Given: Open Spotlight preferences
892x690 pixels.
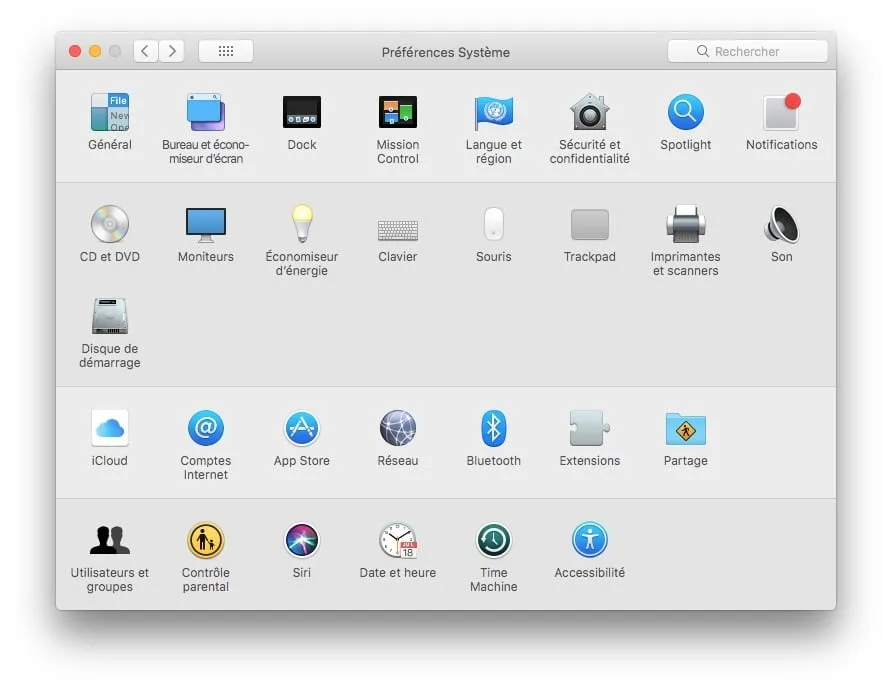Looking at the screenshot, I should pyautogui.click(x=685, y=112).
